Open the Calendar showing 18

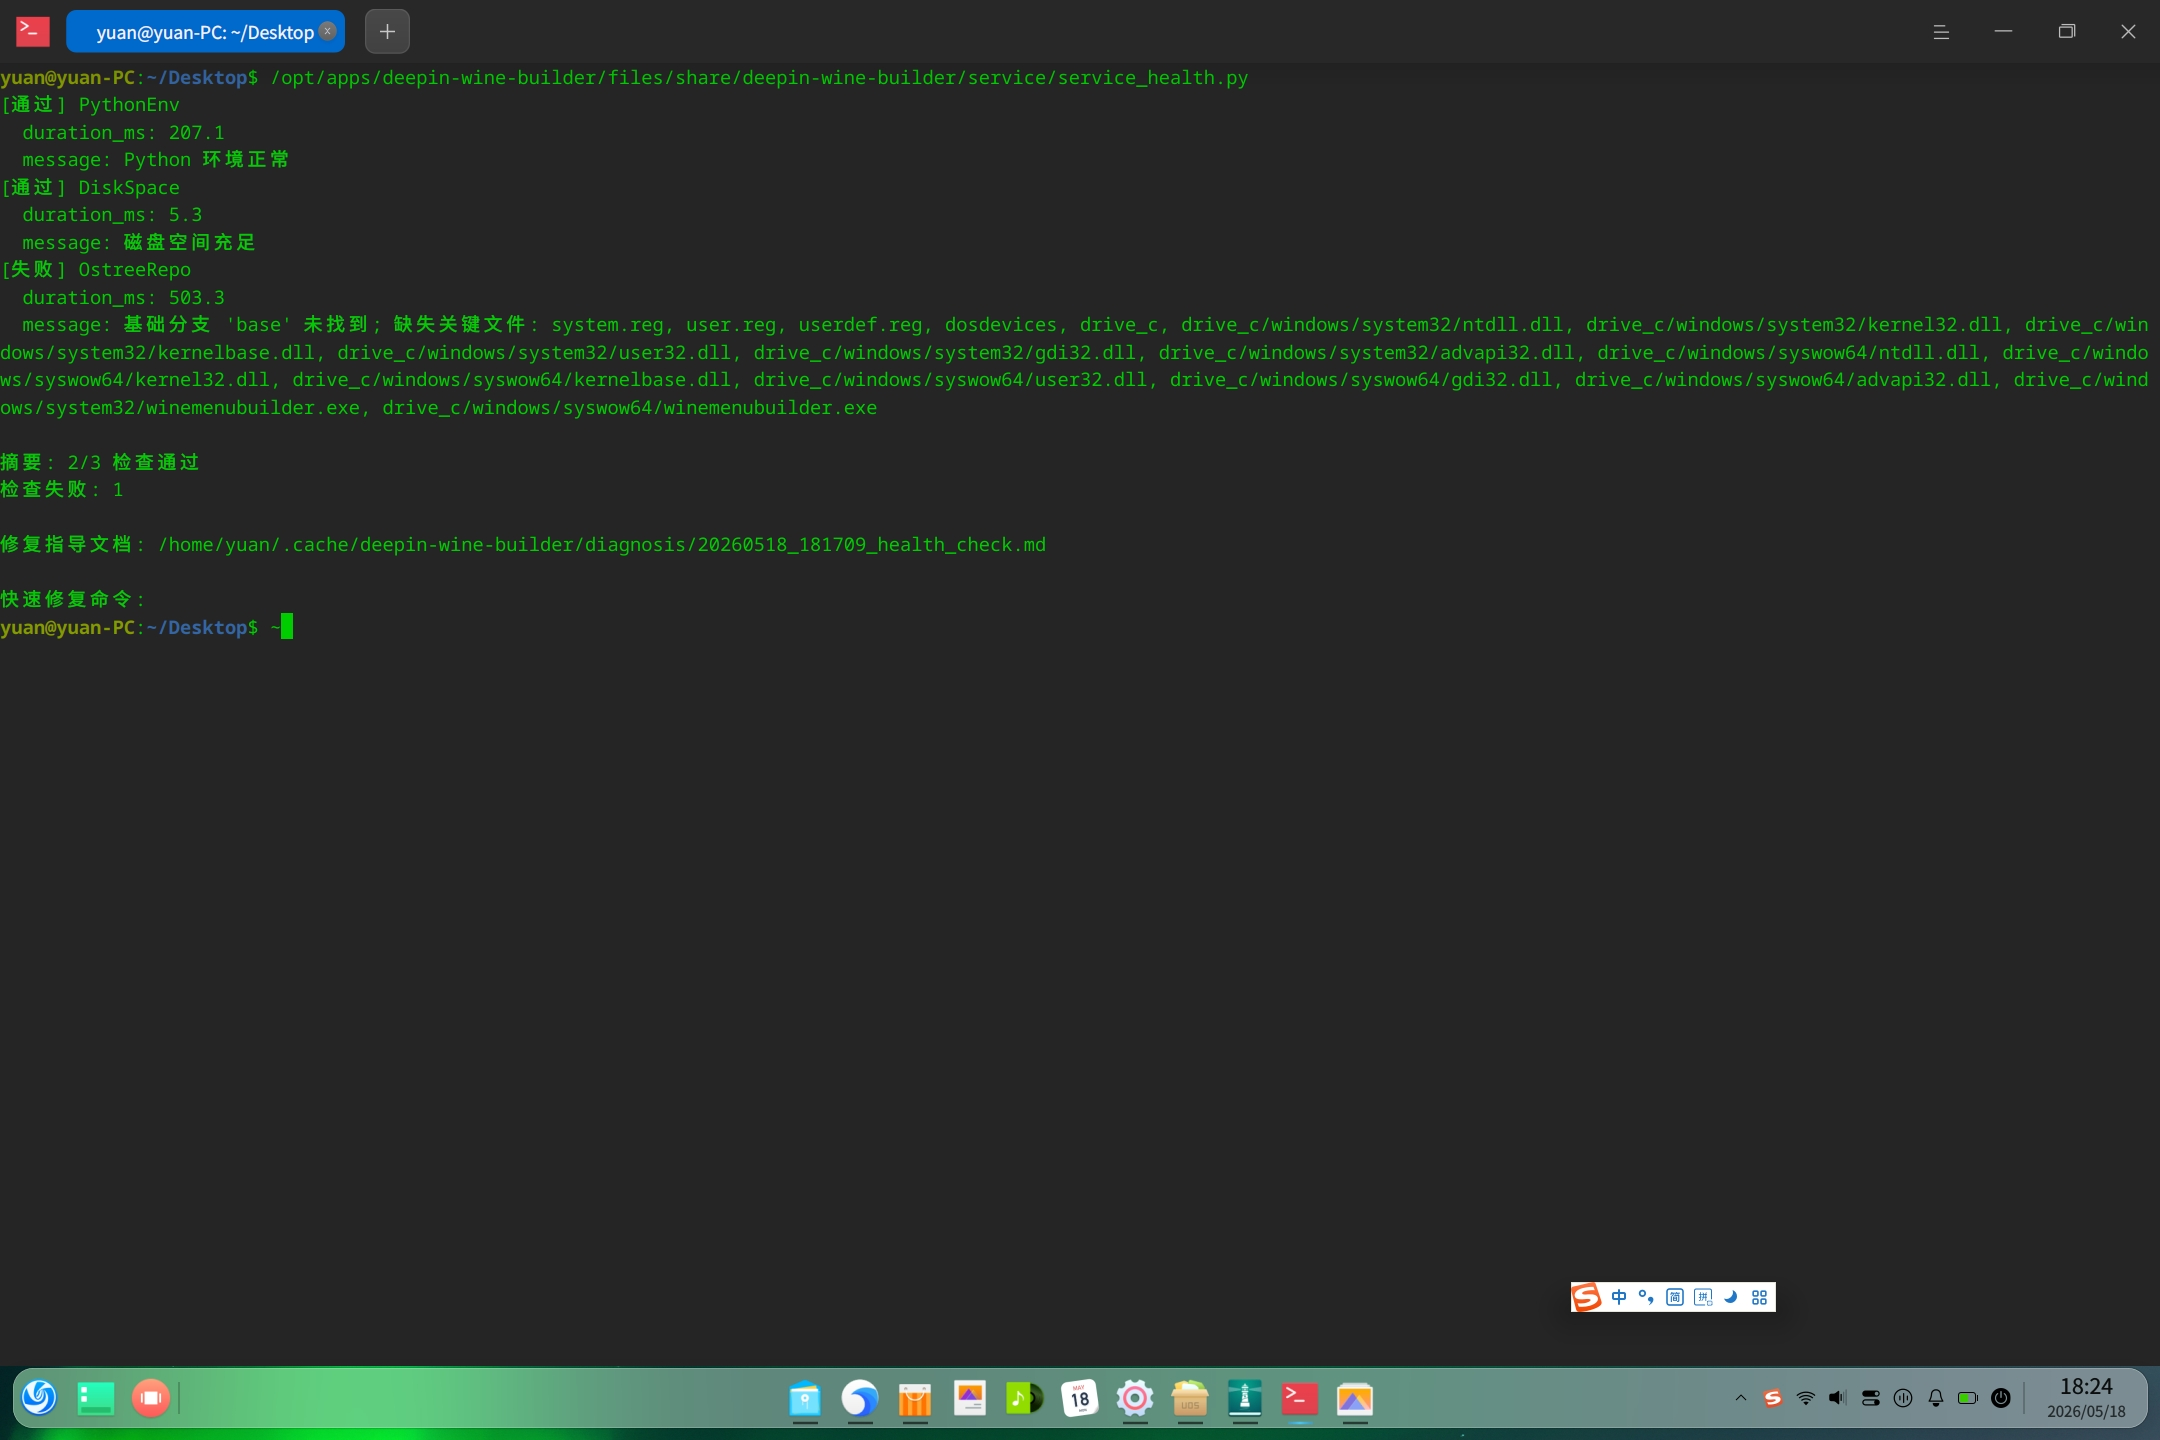point(1080,1399)
